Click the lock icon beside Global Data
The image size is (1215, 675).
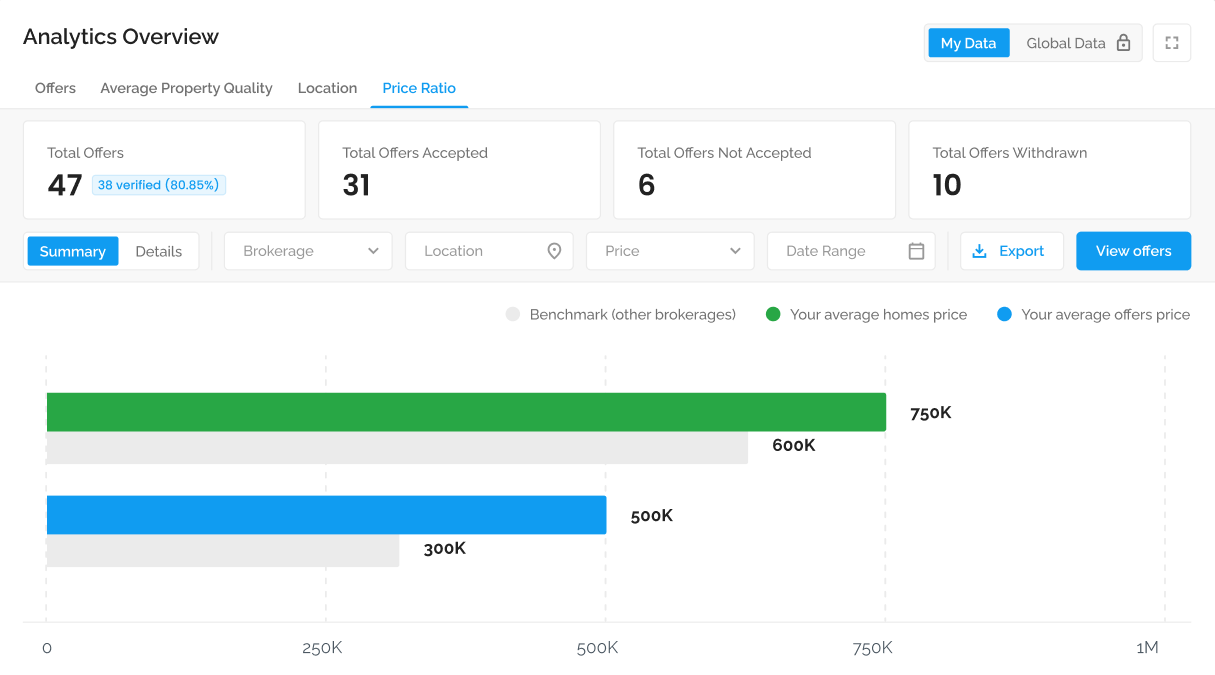coord(1123,43)
